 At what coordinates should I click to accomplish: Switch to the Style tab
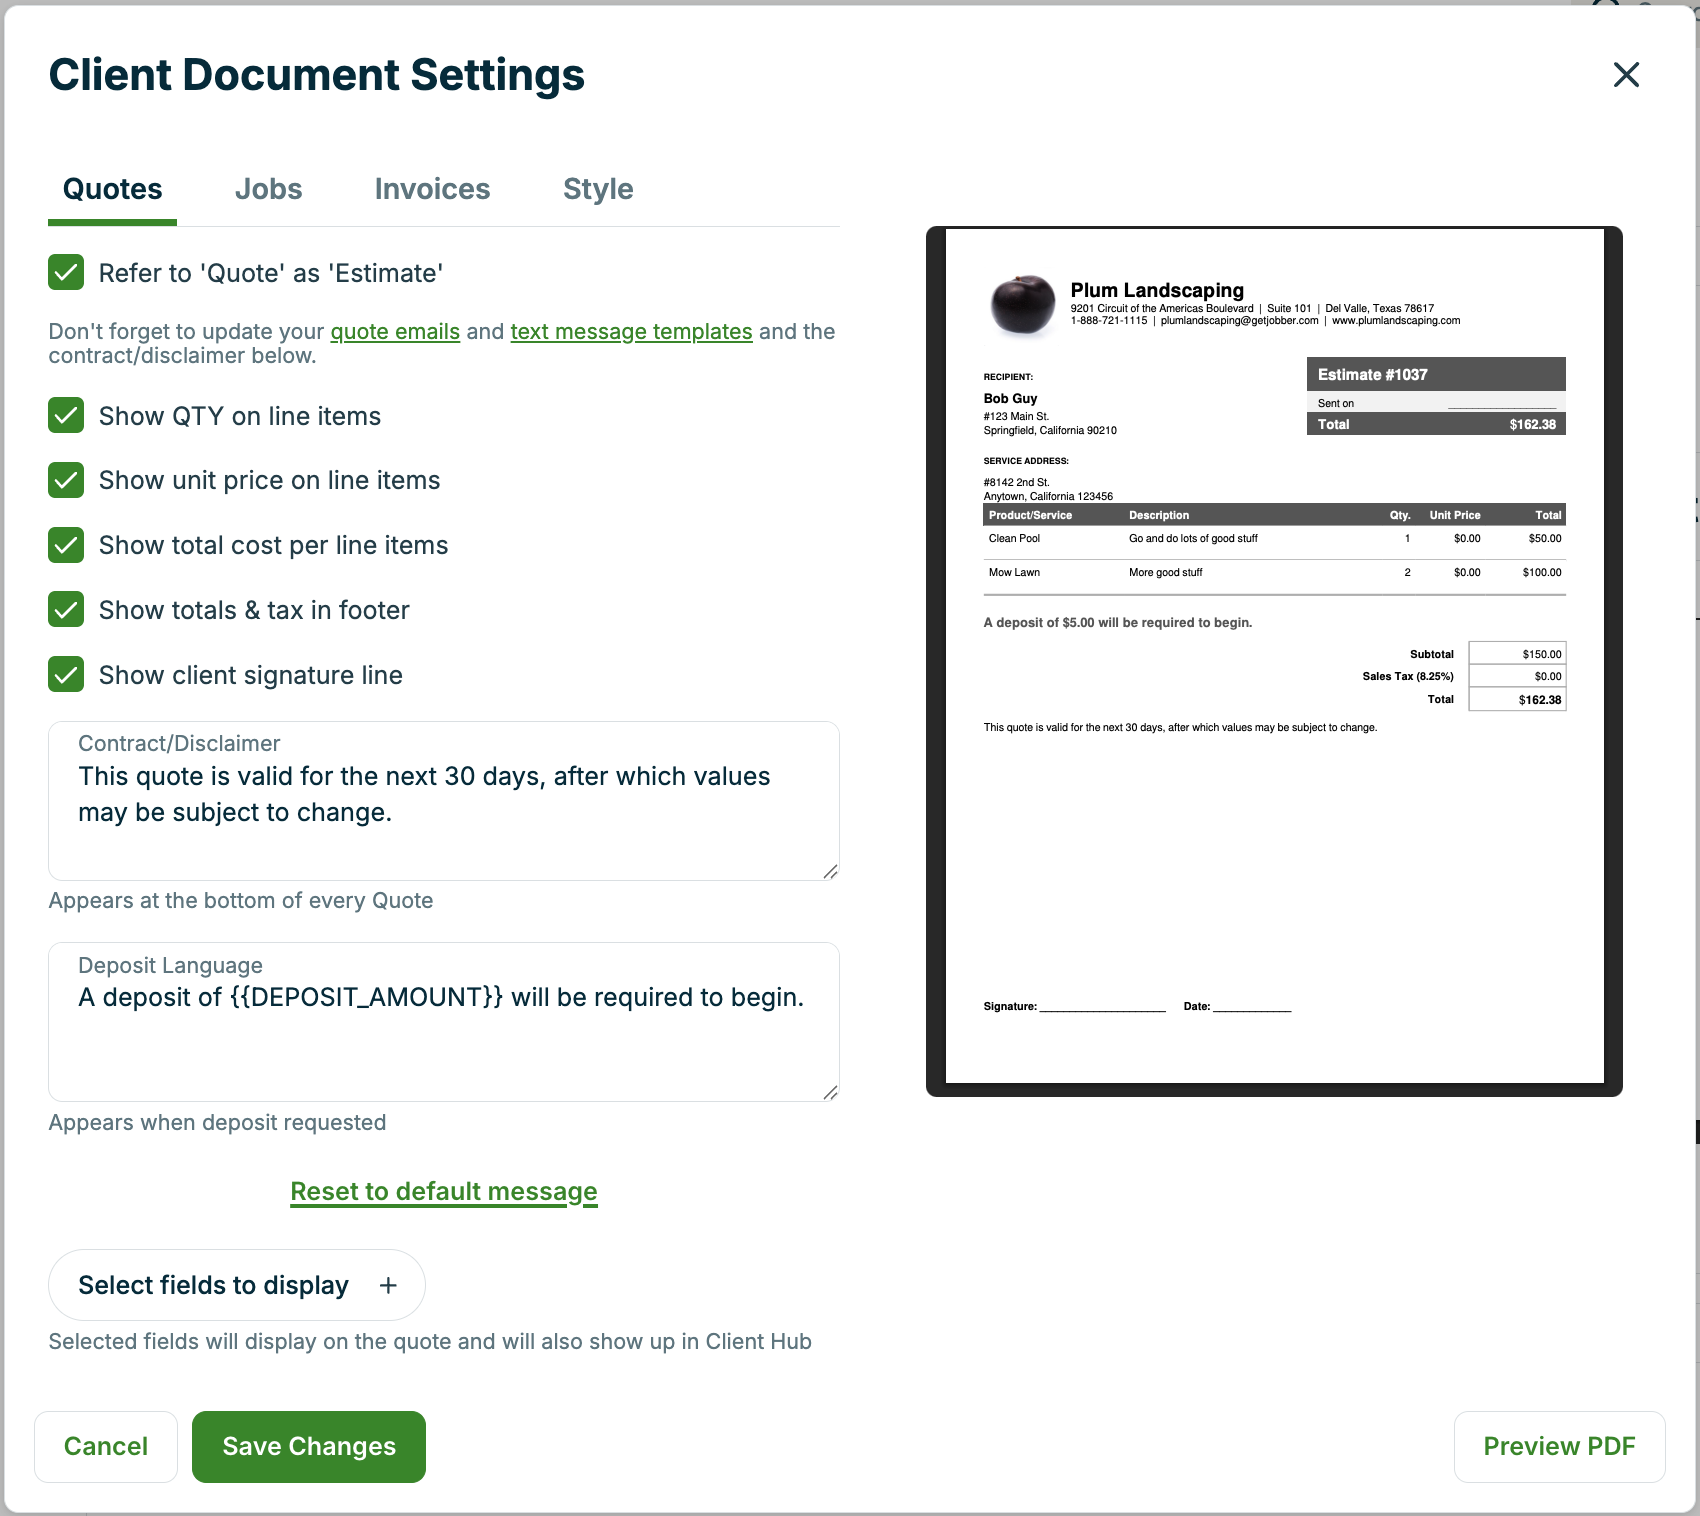pyautogui.click(x=597, y=188)
